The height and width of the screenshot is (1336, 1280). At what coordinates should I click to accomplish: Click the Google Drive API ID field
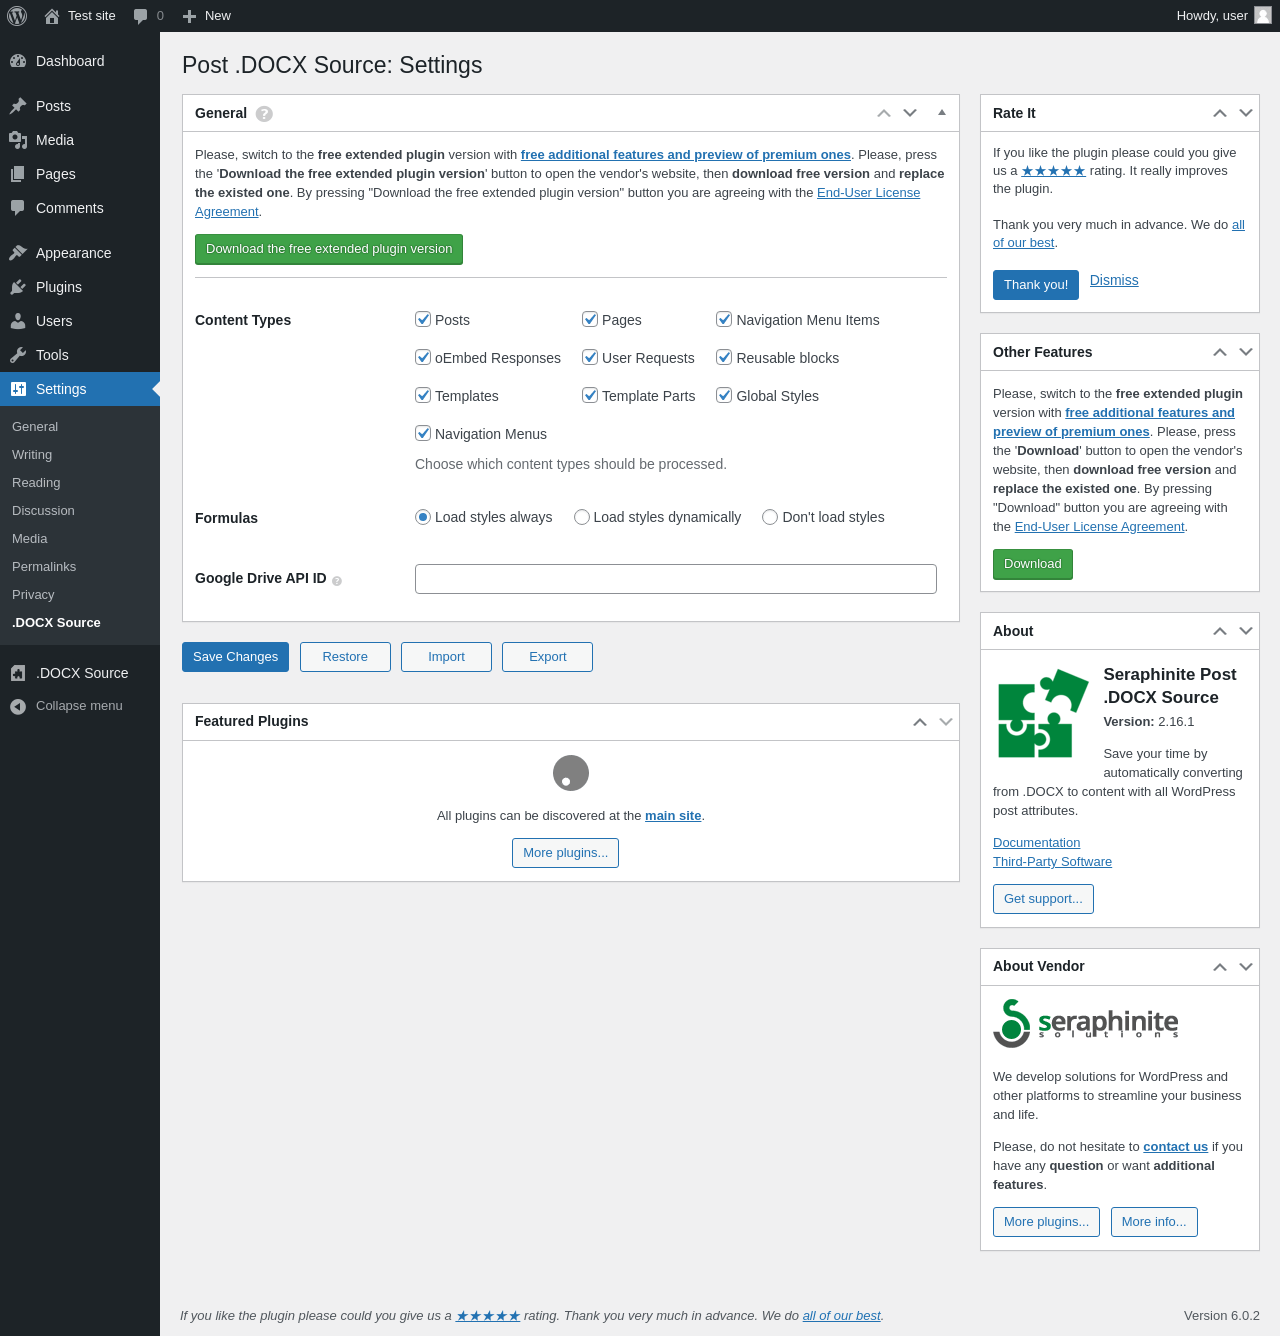pos(676,579)
